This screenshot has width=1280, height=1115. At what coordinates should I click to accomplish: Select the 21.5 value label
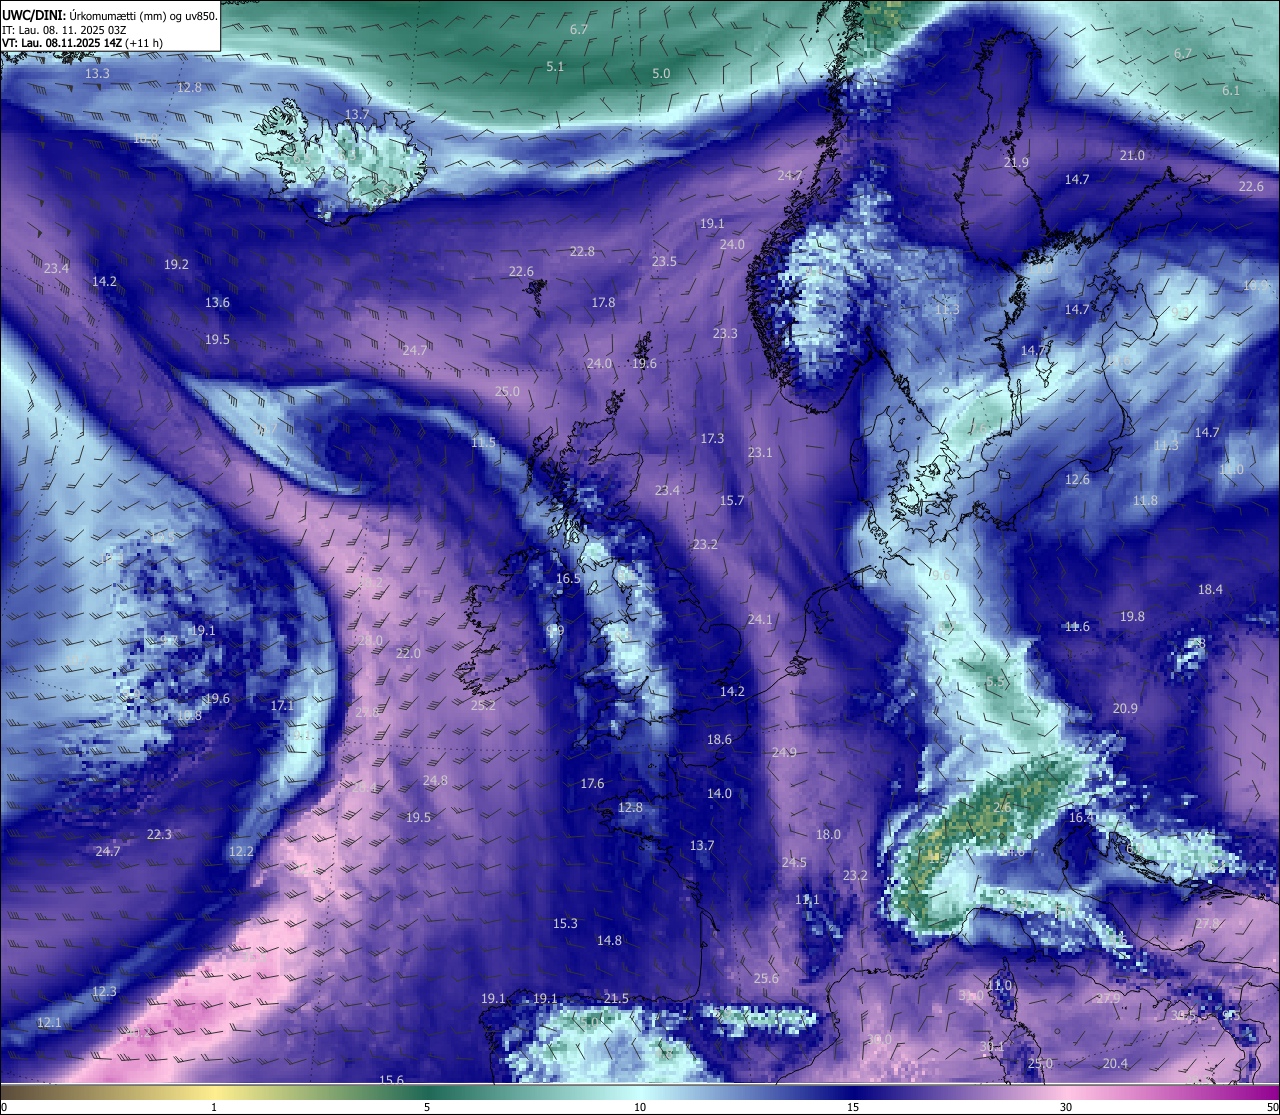pos(616,999)
